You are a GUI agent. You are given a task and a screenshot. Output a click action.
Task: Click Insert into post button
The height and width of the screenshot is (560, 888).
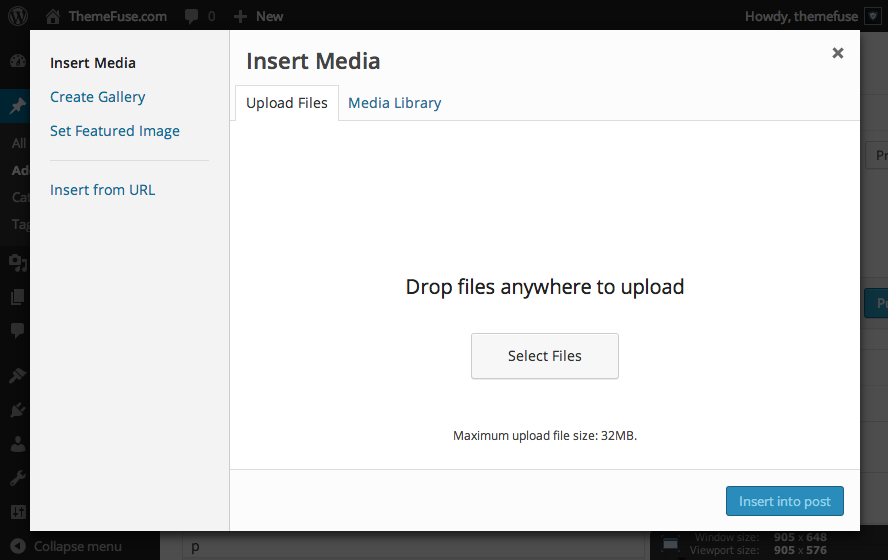tap(785, 501)
